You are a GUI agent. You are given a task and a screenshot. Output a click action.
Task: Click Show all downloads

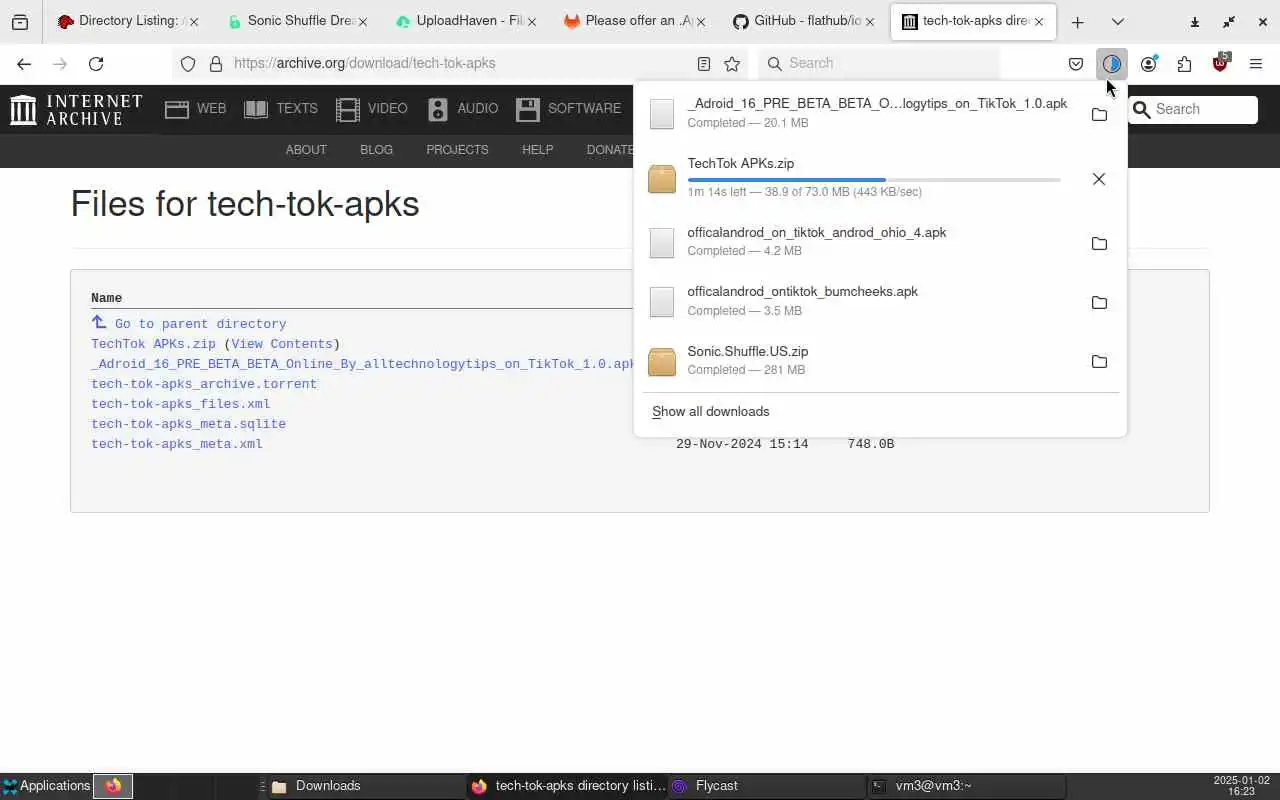710,412
